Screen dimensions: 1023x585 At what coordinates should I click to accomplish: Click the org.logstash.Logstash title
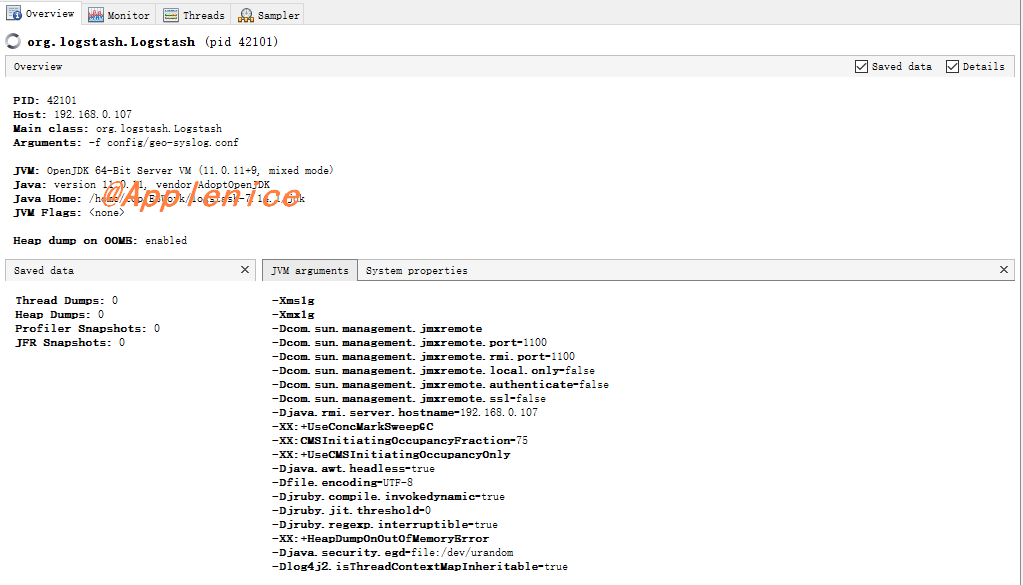111,42
